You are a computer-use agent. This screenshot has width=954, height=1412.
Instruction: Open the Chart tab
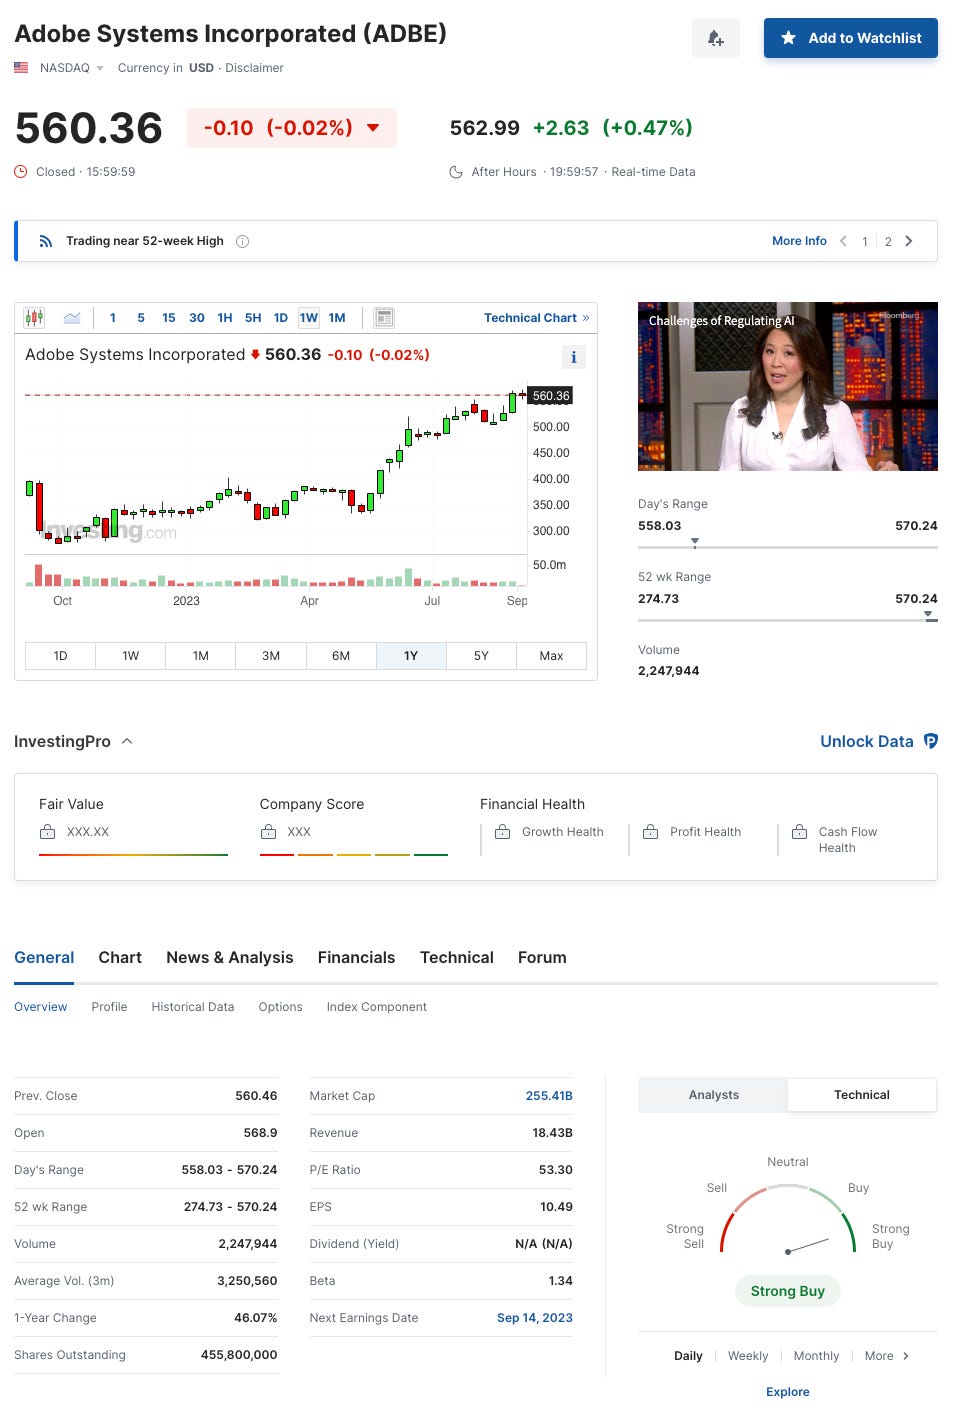click(120, 957)
